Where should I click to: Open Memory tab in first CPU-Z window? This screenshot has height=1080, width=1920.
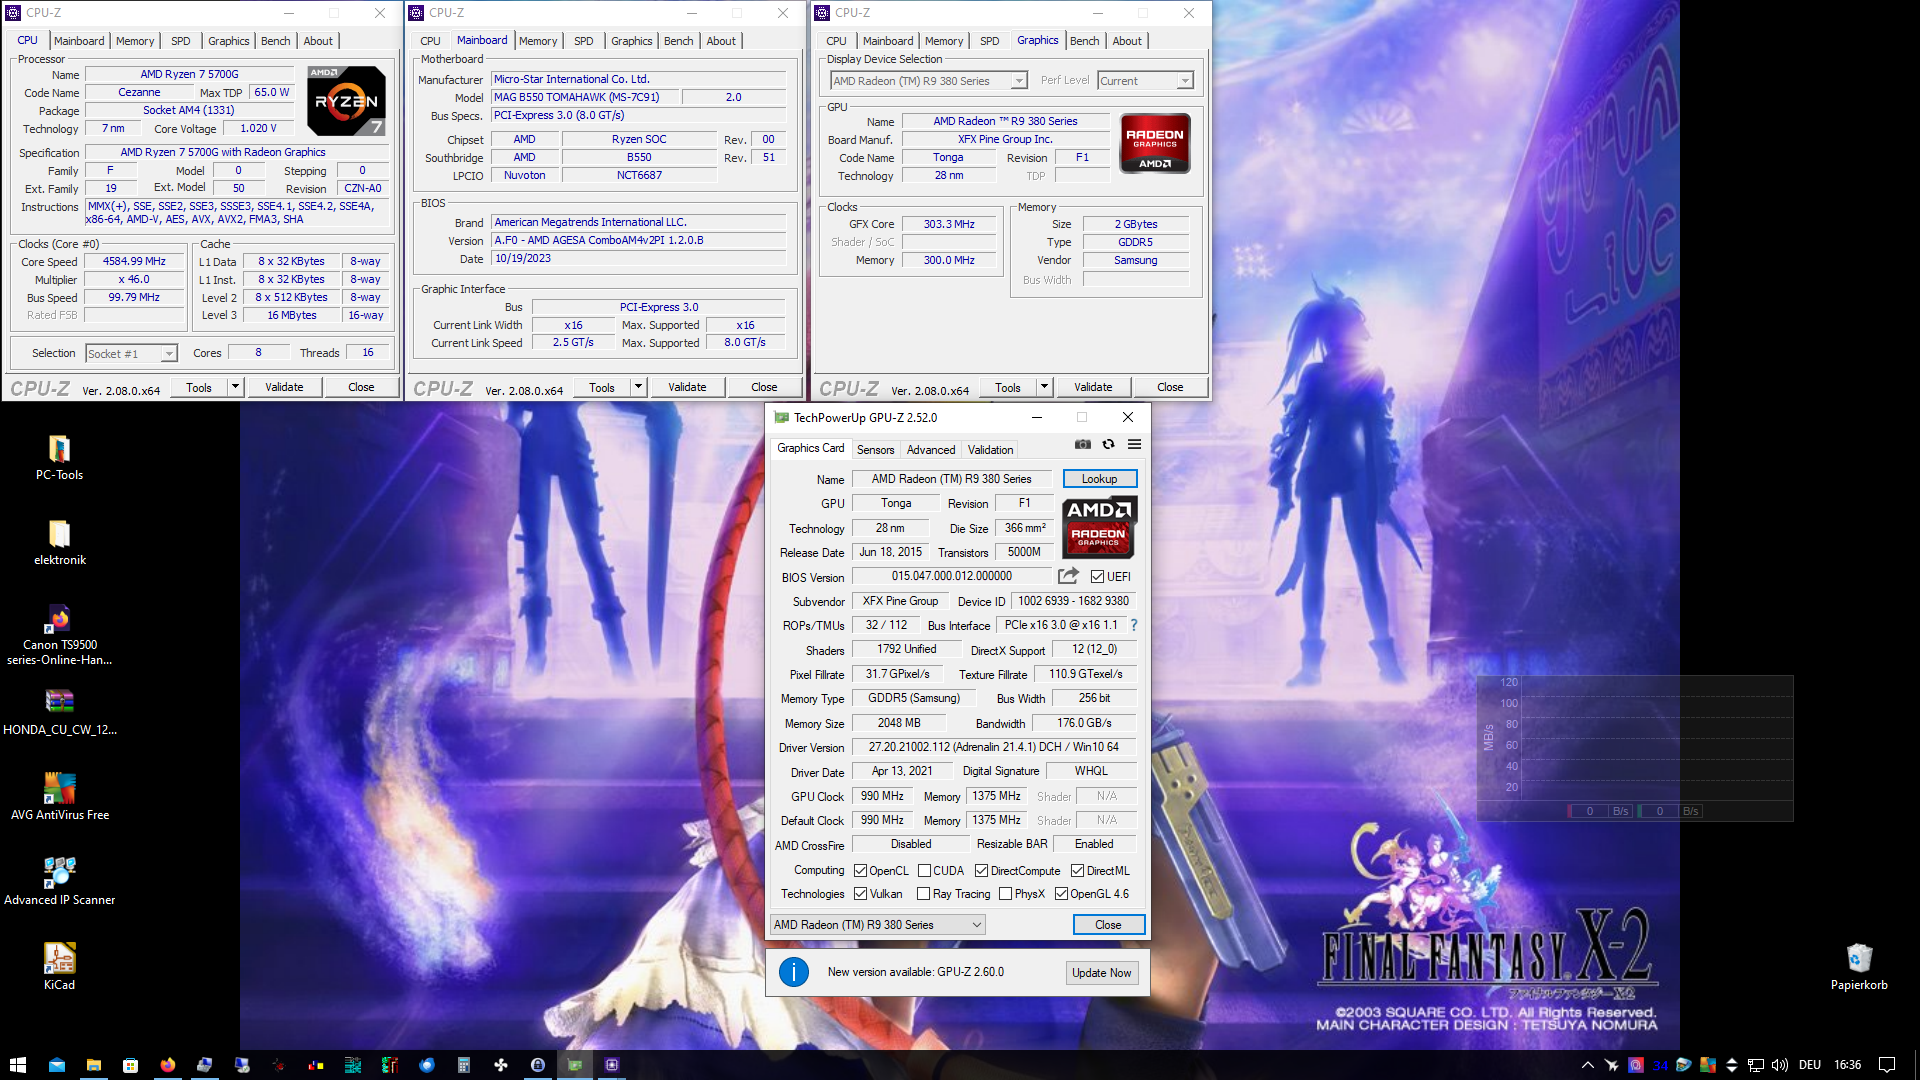click(x=135, y=41)
